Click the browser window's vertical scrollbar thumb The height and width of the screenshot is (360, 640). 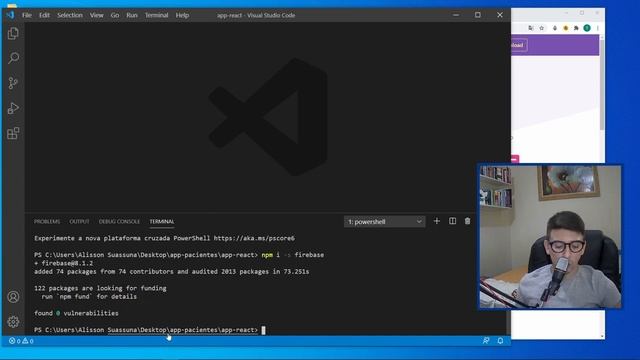(602, 86)
